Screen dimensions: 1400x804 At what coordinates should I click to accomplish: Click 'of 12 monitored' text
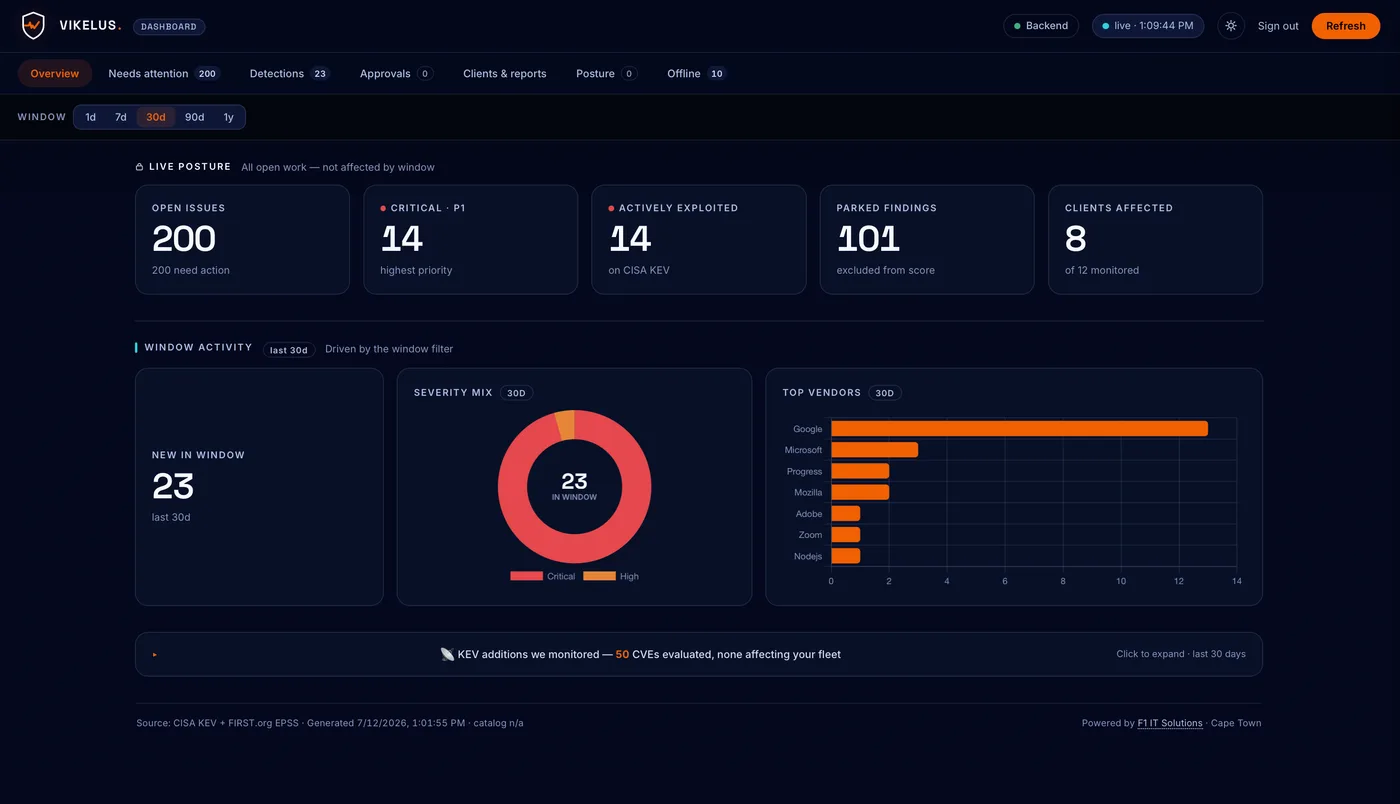point(1102,270)
